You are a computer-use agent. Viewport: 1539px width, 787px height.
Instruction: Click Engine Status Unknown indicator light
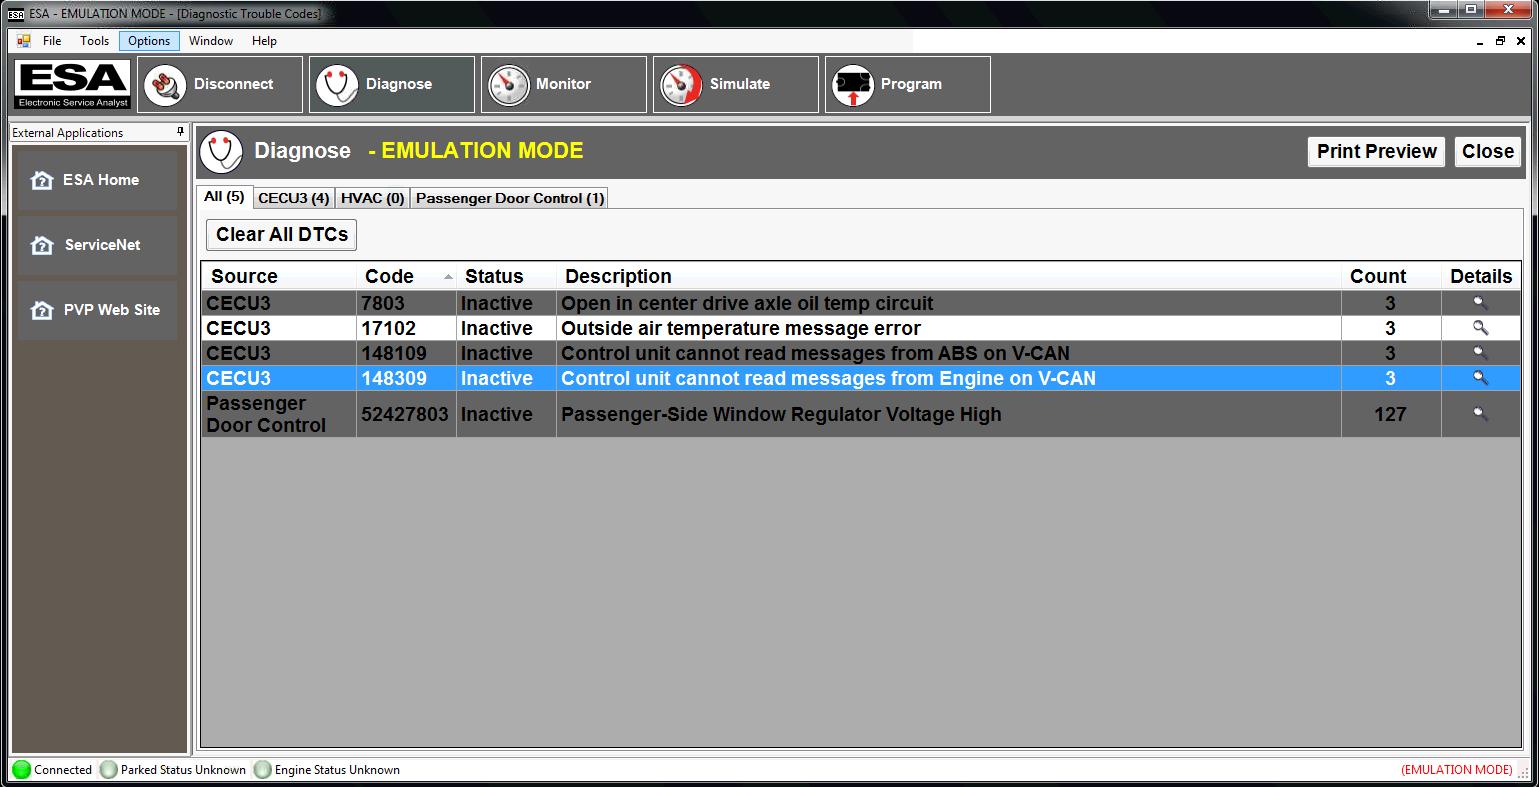tap(262, 770)
